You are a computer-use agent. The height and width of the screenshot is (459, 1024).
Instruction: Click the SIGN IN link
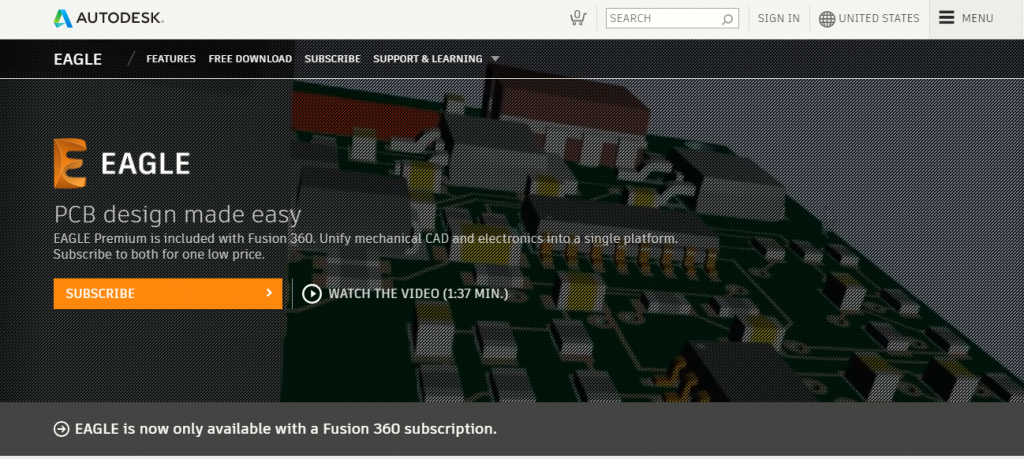click(x=778, y=18)
